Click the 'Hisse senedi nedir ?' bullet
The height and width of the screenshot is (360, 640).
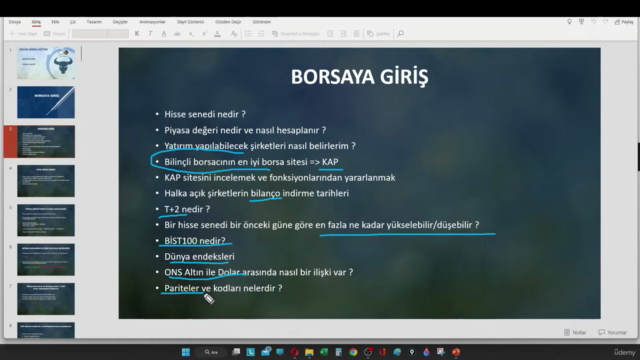click(205, 114)
